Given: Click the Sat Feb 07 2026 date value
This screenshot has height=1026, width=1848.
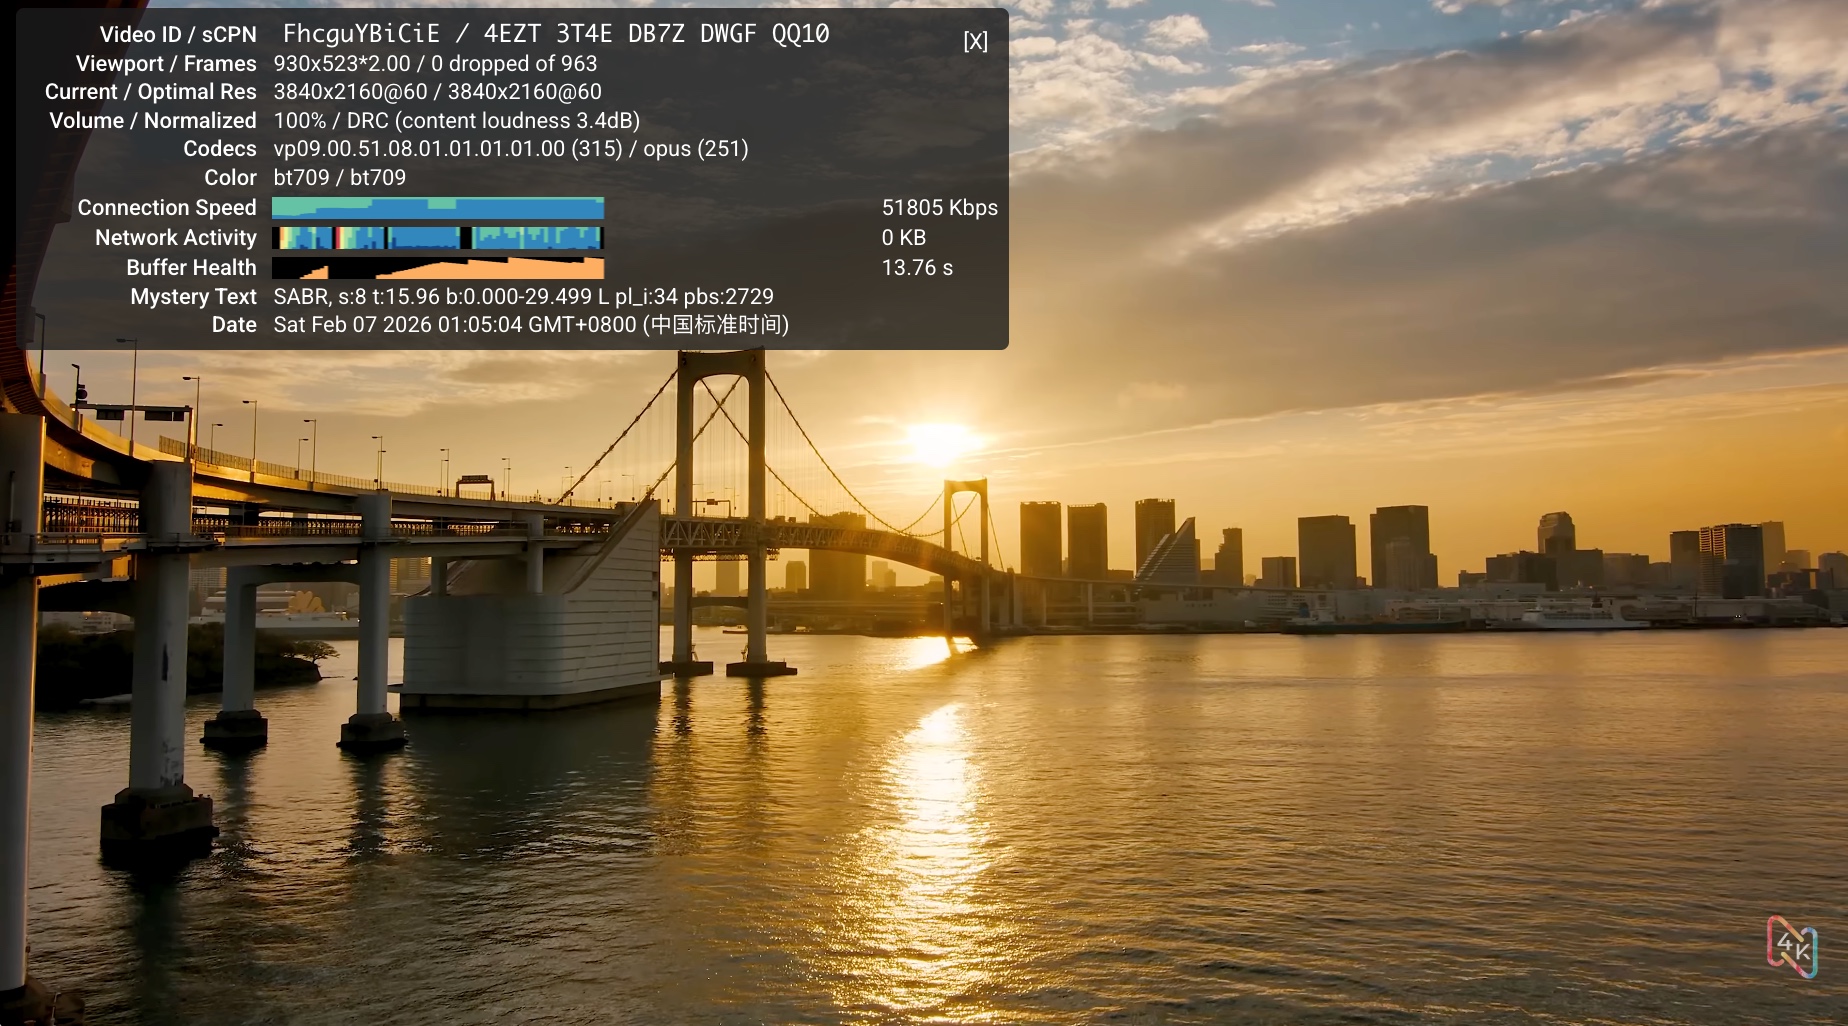Looking at the screenshot, I should pos(530,325).
